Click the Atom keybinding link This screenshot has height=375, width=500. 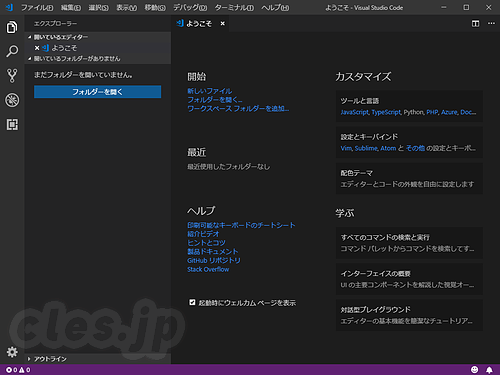point(388,148)
